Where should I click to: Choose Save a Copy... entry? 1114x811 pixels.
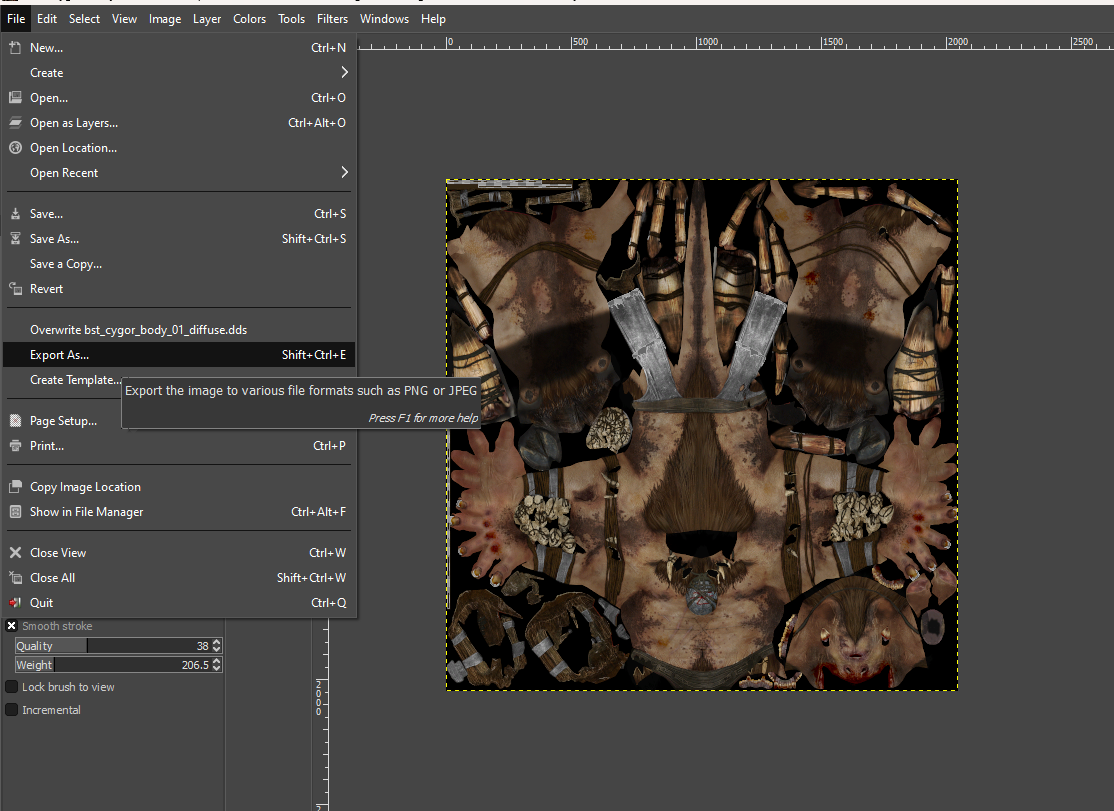click(x=178, y=263)
